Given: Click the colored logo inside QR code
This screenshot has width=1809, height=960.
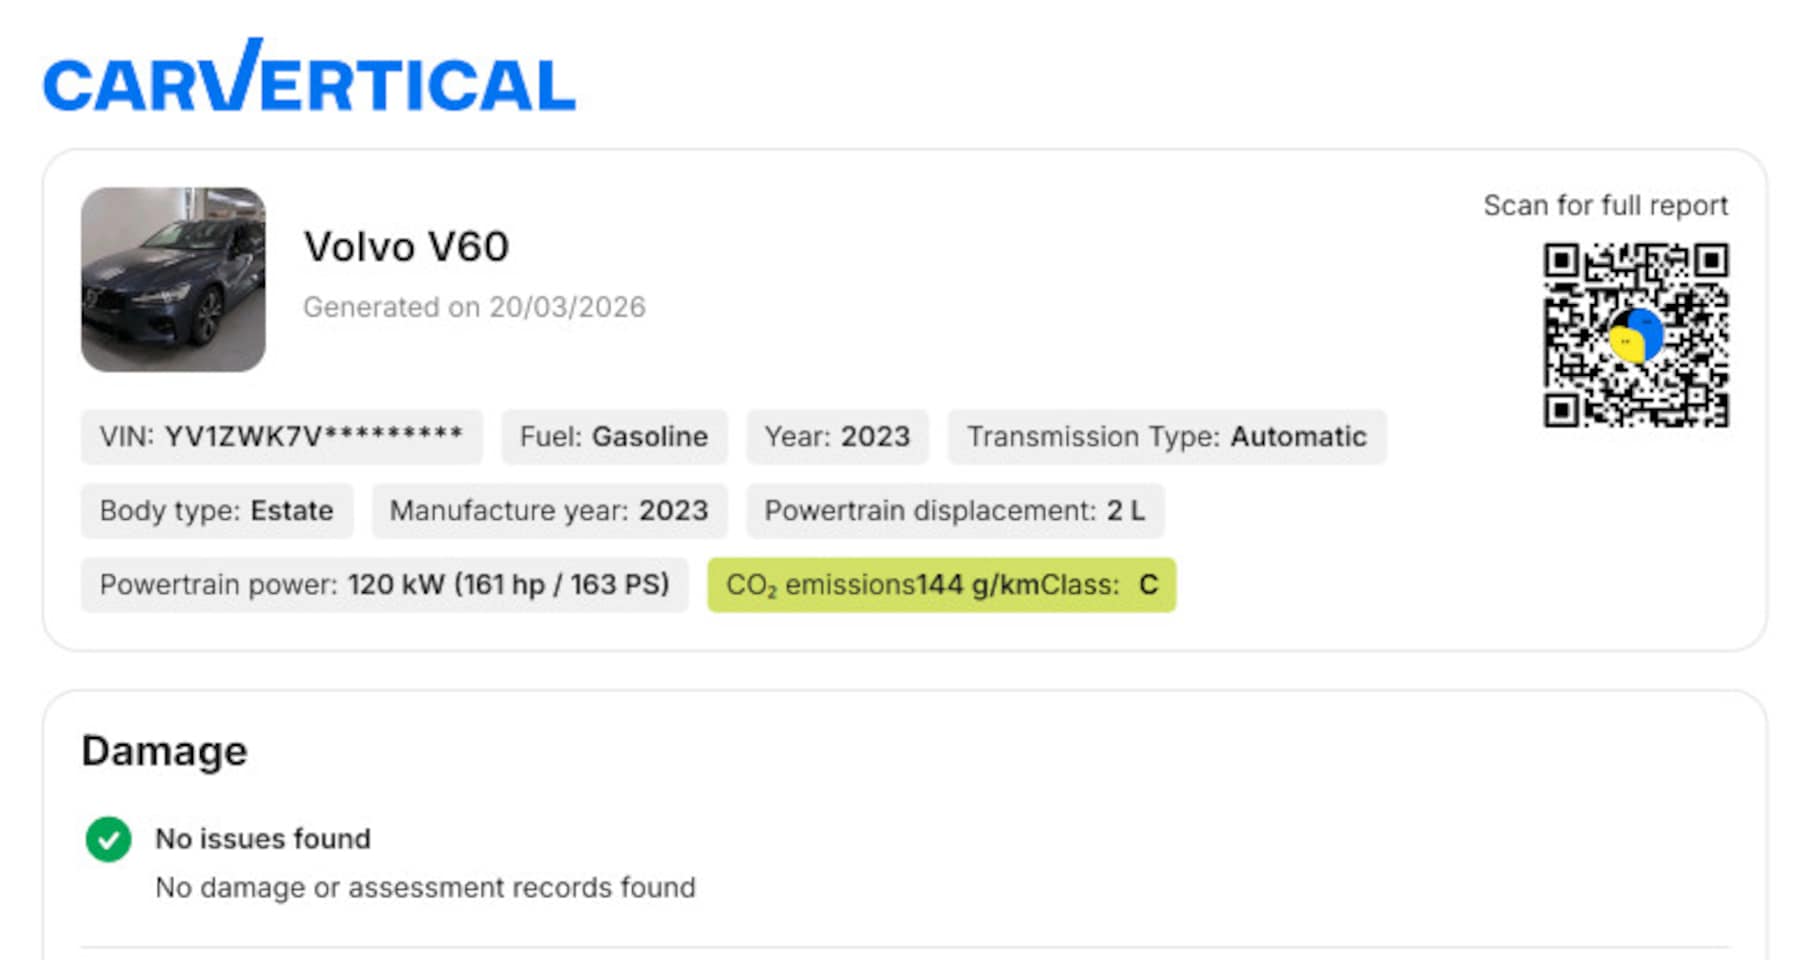Looking at the screenshot, I should 1635,336.
